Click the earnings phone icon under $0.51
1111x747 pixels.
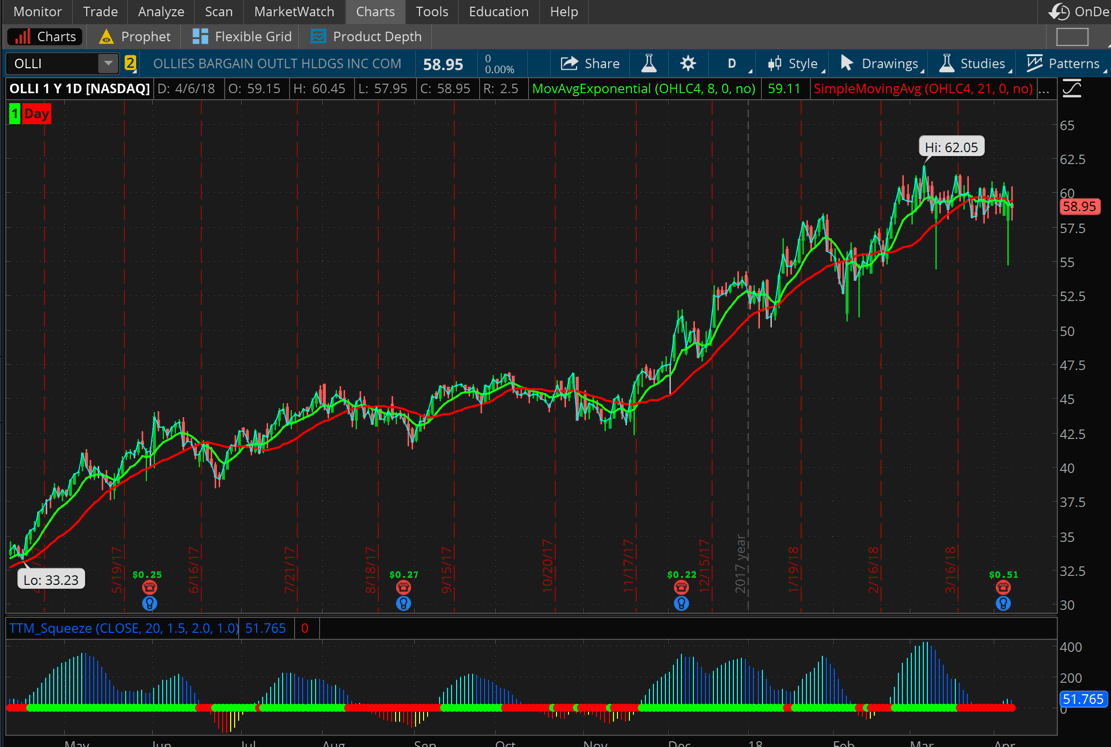coord(1003,588)
